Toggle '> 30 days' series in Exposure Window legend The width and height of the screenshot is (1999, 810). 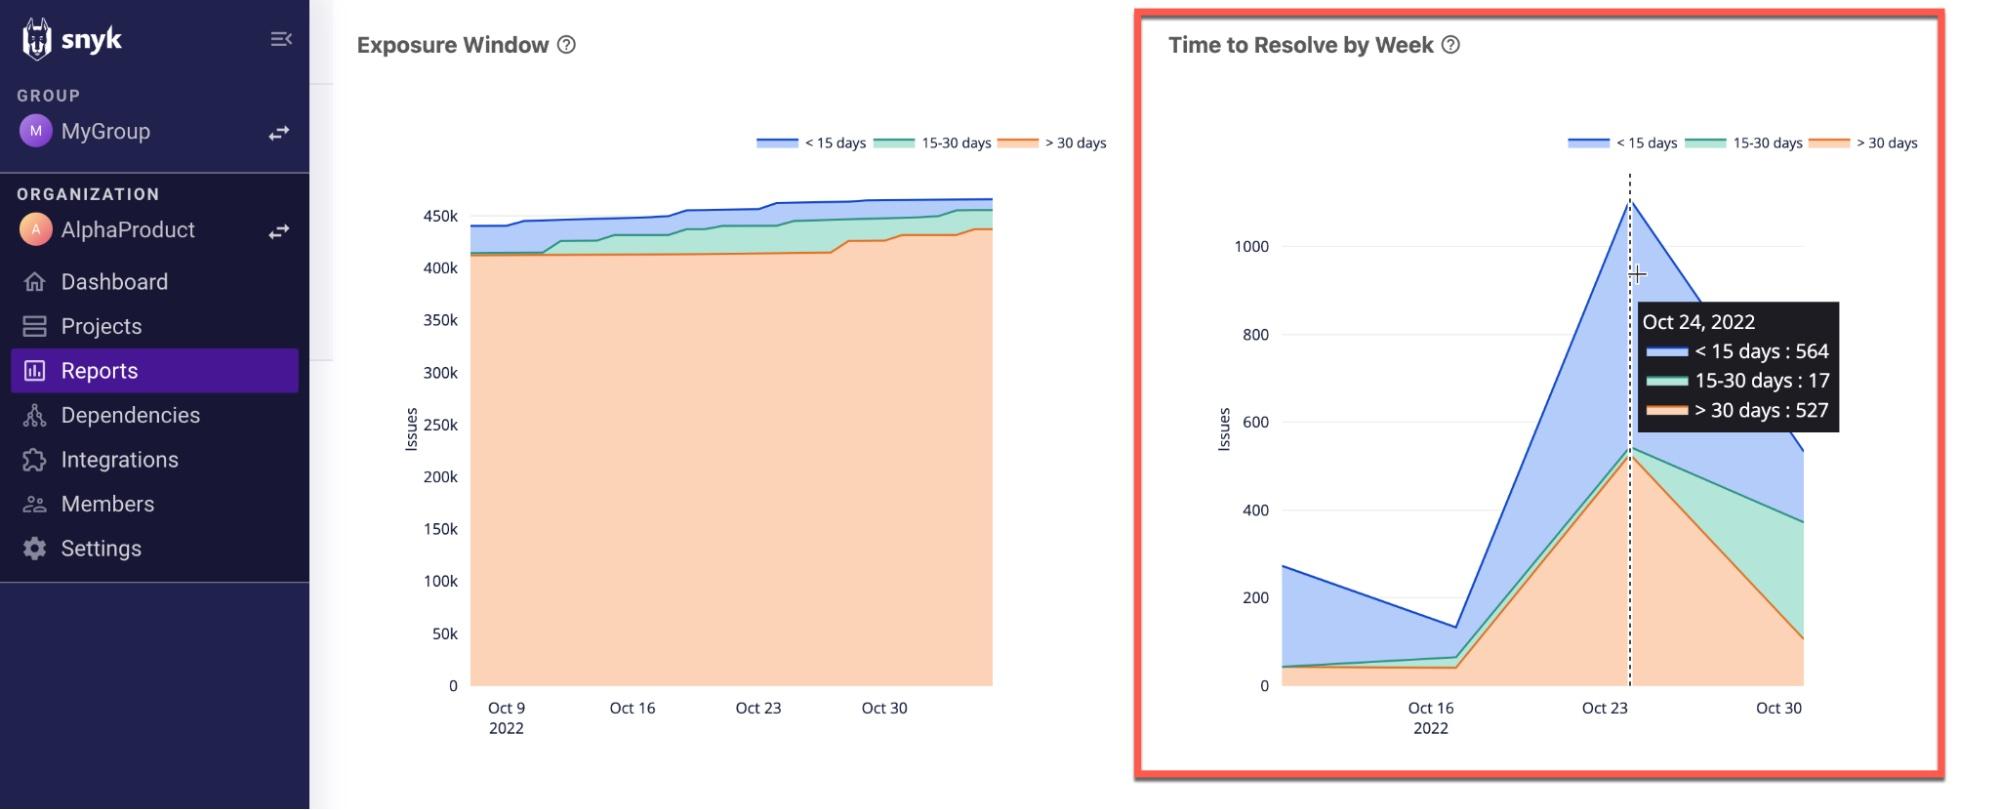coord(1052,143)
